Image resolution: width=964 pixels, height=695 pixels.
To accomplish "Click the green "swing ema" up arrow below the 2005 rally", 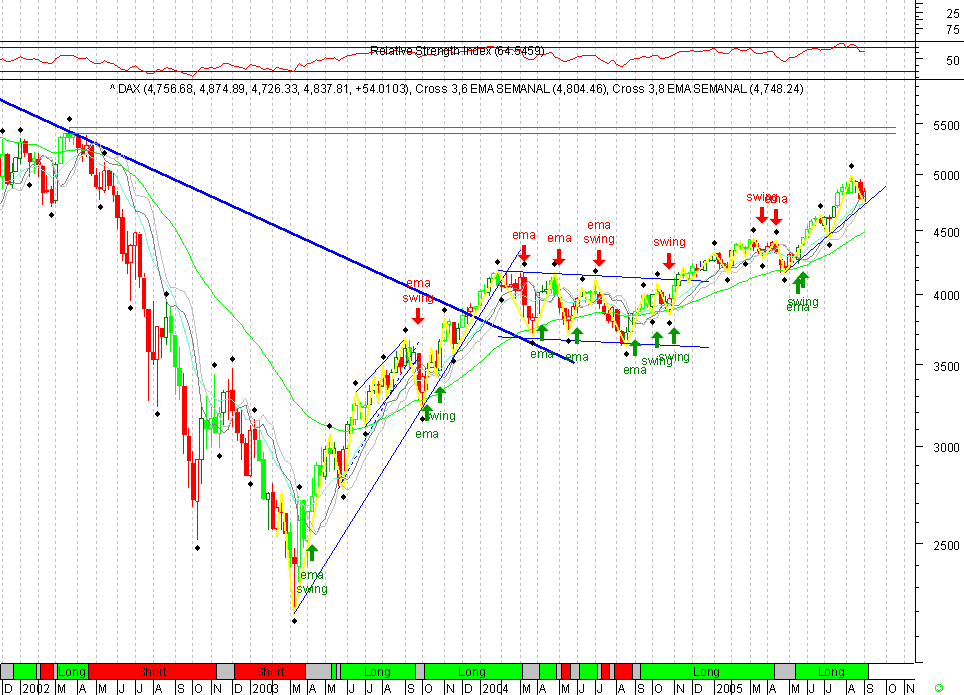I will coord(801,281).
